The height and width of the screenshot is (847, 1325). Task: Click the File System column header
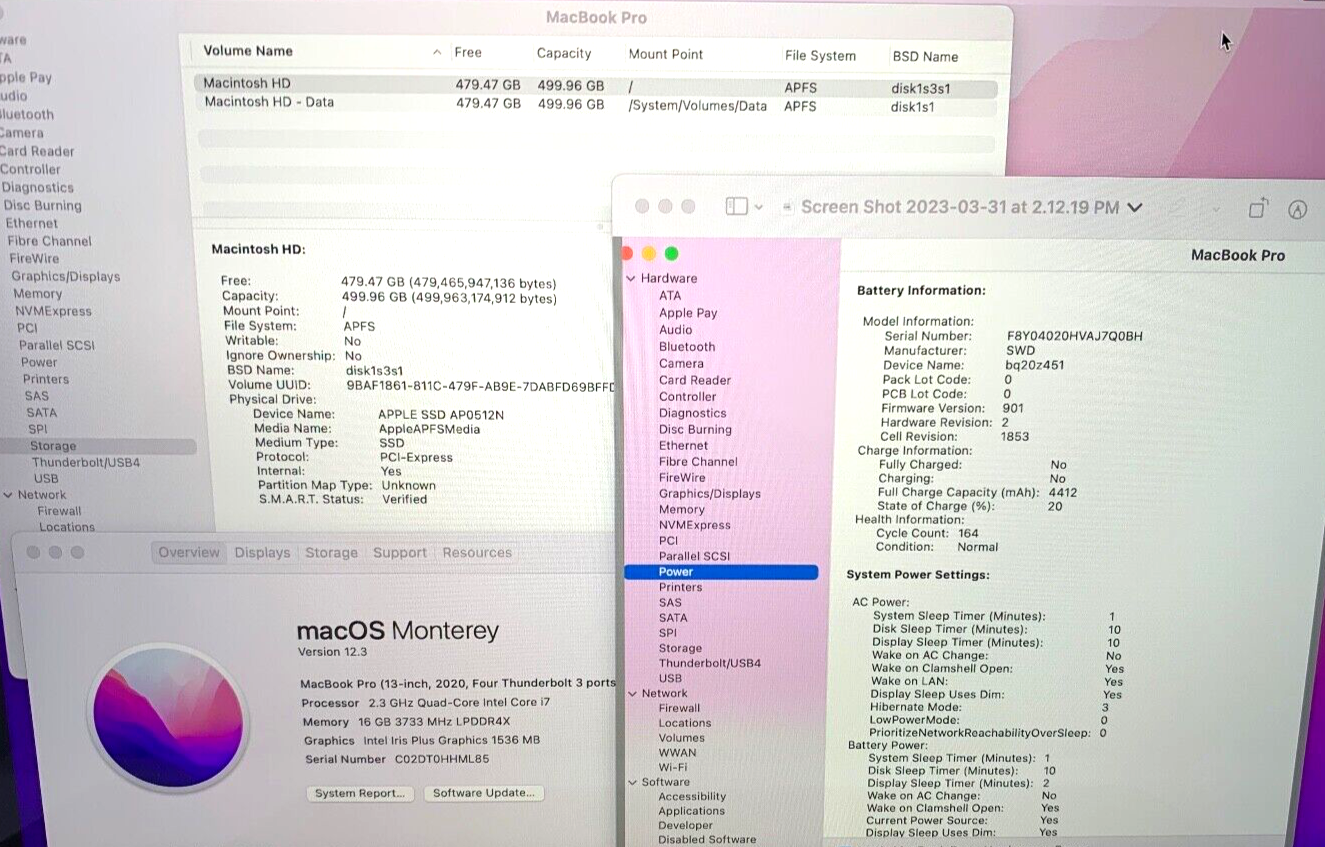[820, 56]
